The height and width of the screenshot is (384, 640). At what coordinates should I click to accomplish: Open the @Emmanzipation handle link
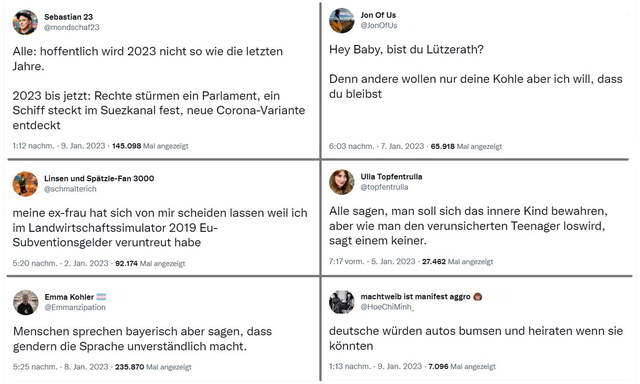click(x=75, y=307)
